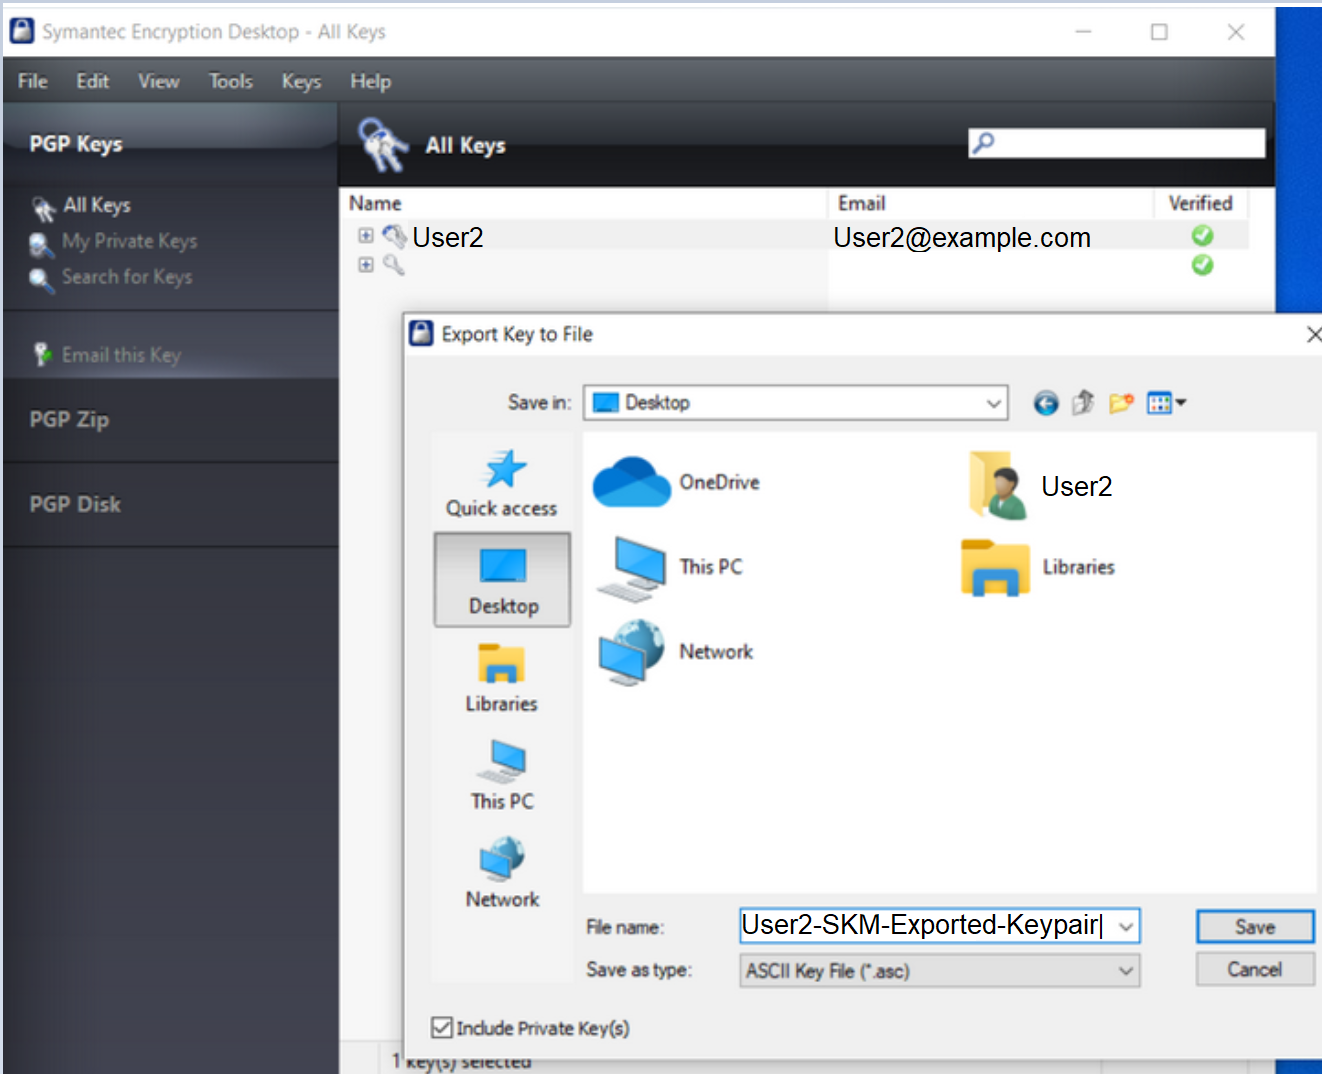This screenshot has width=1322, height=1074.
Task: Click Desktop in places bar
Action: point(502,580)
